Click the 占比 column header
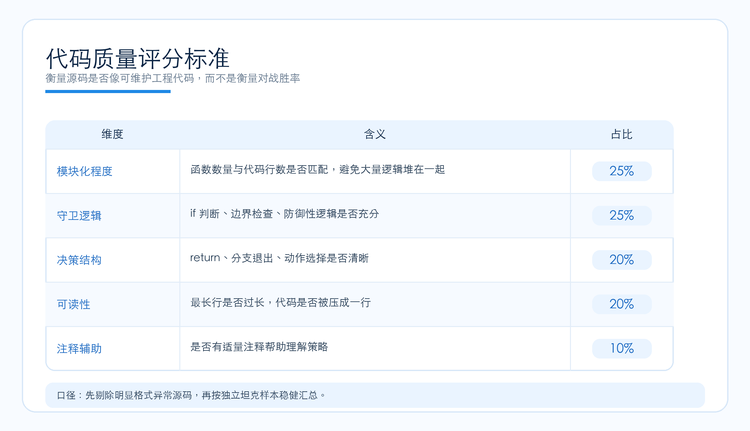The image size is (750, 431). [621, 134]
